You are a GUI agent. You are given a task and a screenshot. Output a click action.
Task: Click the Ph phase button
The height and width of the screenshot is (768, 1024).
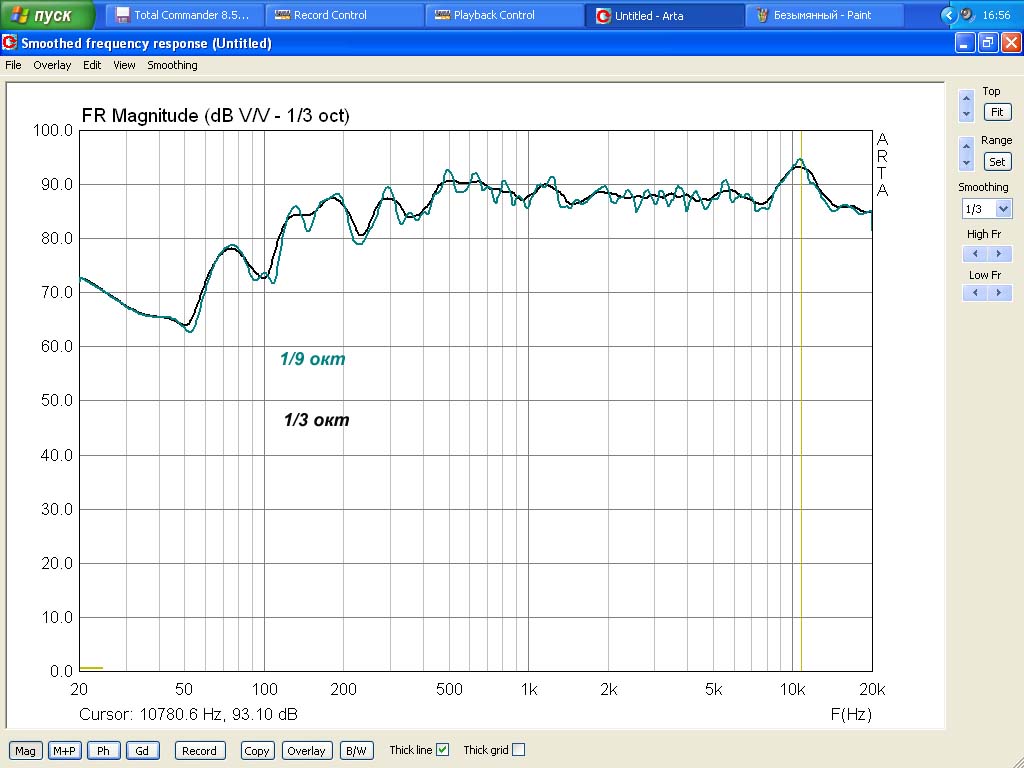point(103,751)
